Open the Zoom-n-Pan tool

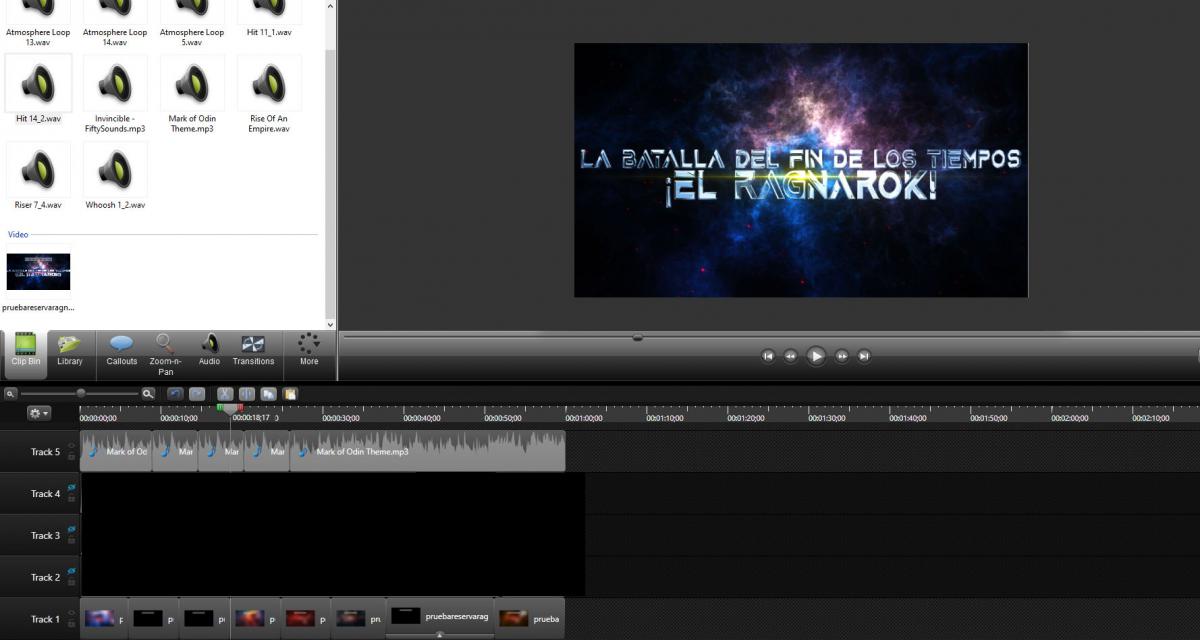[x=165, y=353]
